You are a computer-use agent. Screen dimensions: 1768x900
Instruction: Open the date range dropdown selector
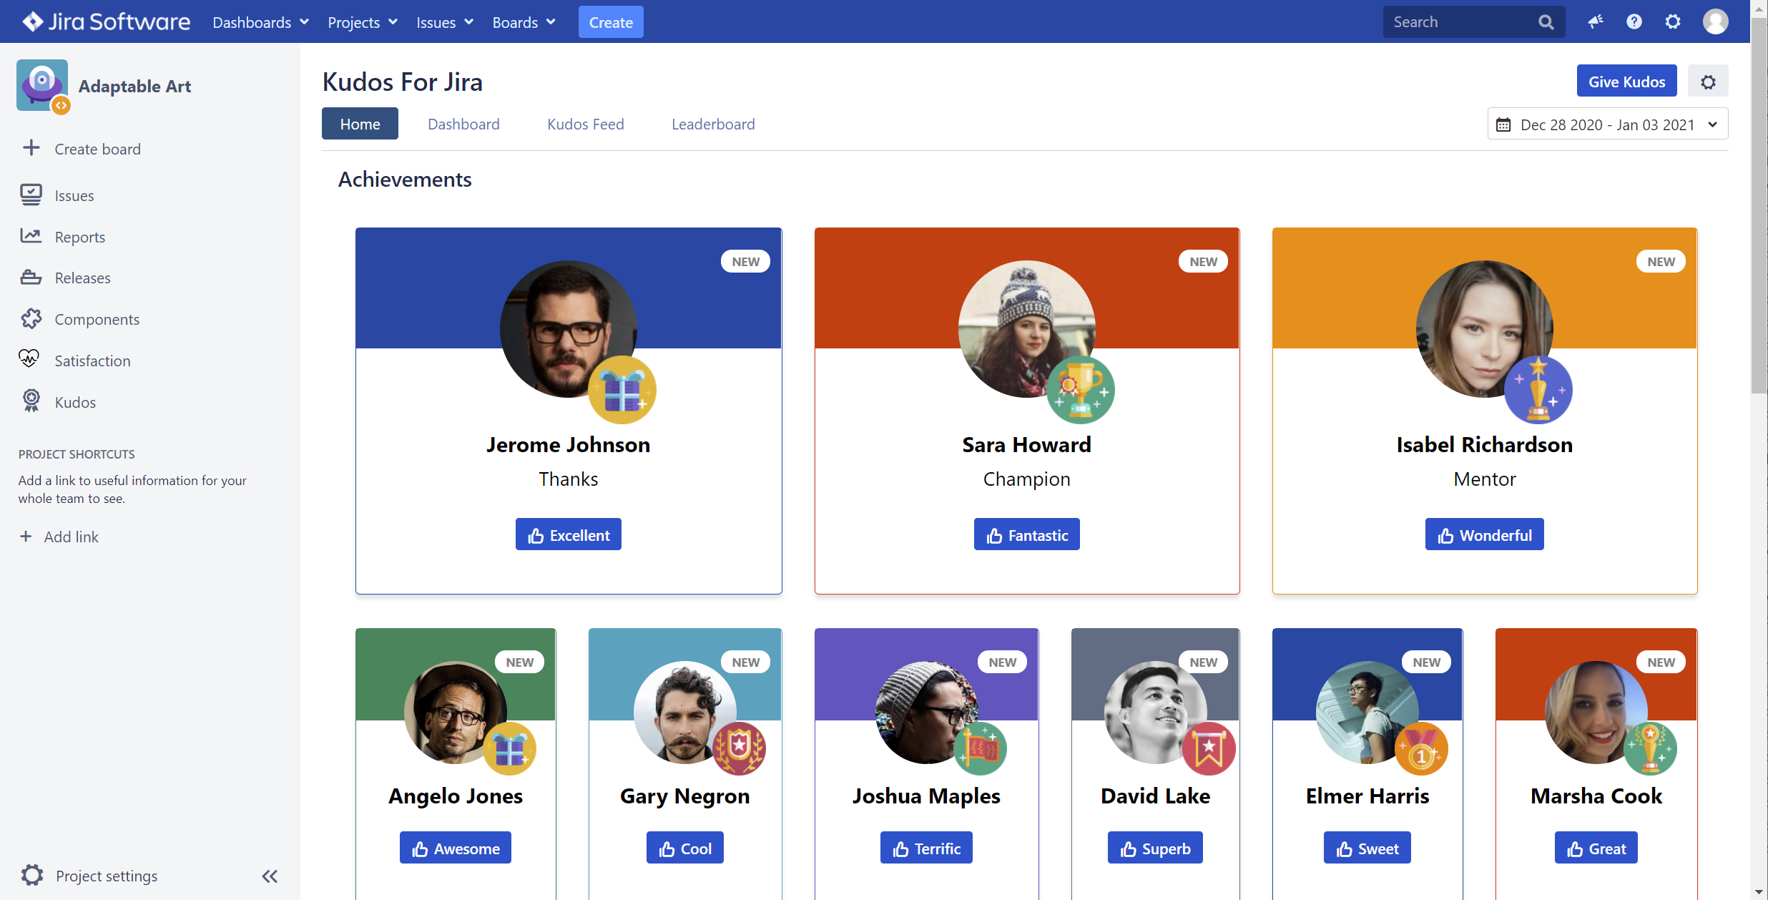(x=1607, y=124)
